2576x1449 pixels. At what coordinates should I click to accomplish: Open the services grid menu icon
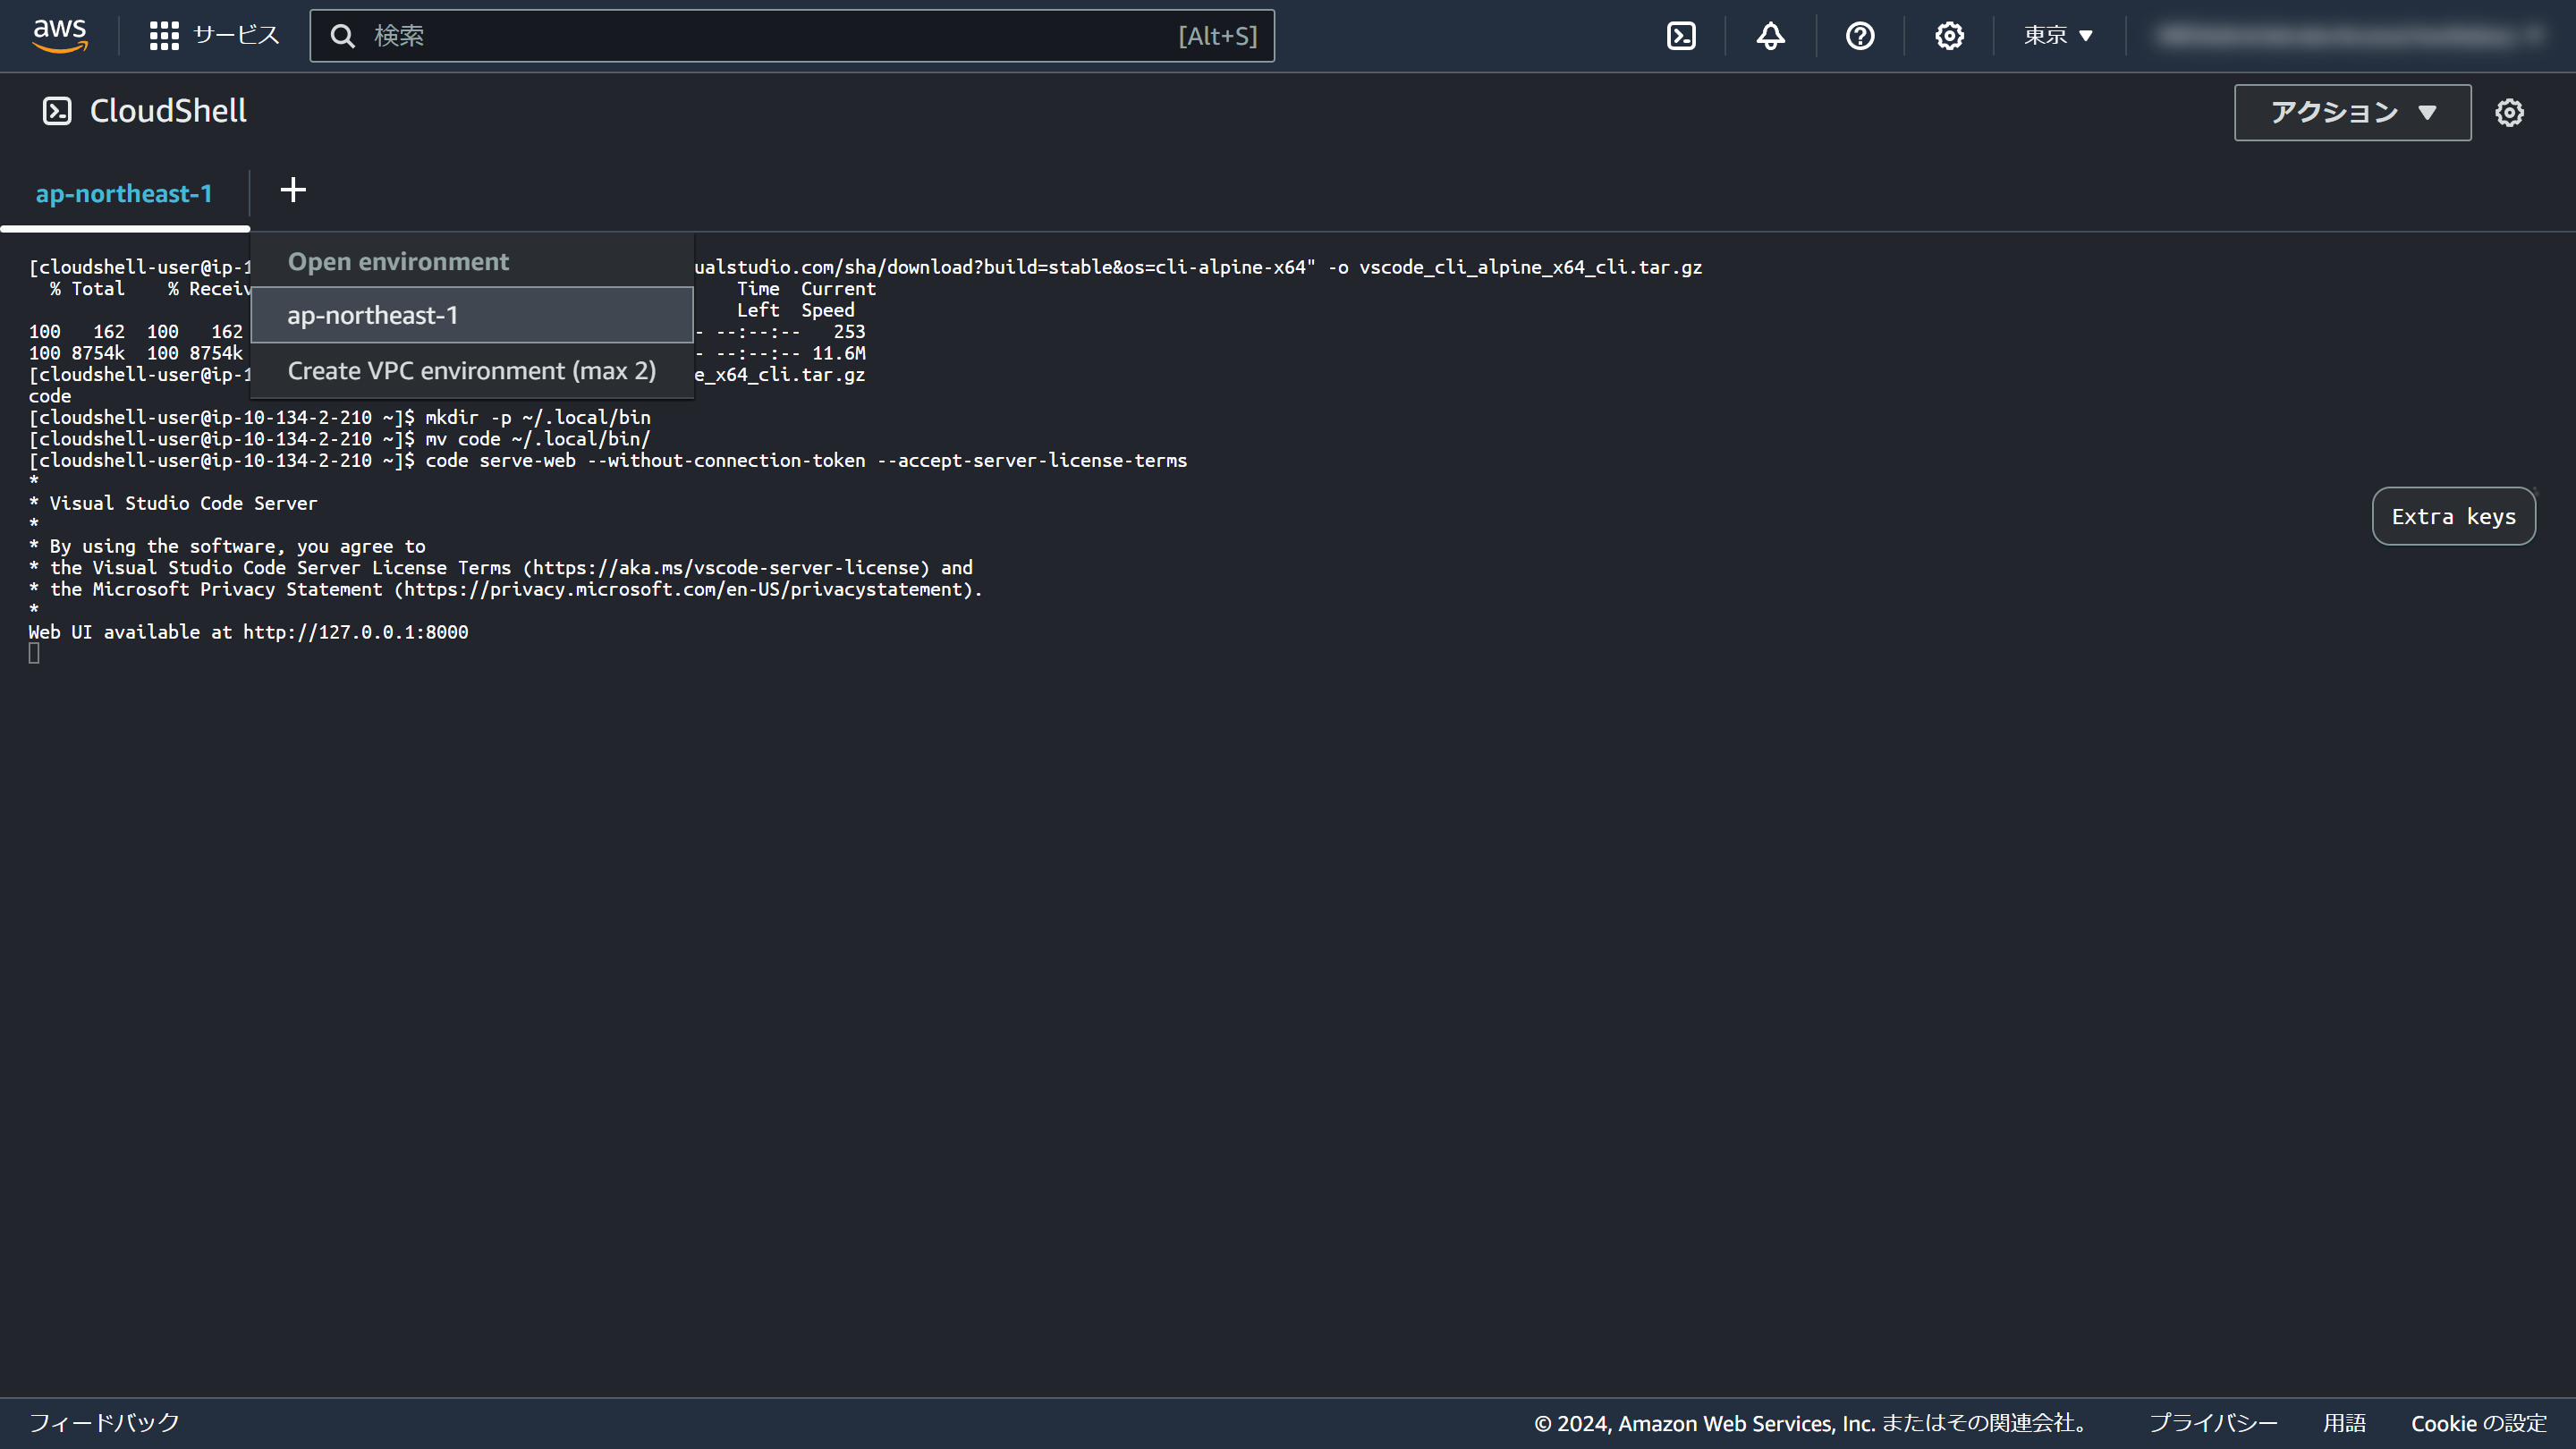tap(163, 36)
